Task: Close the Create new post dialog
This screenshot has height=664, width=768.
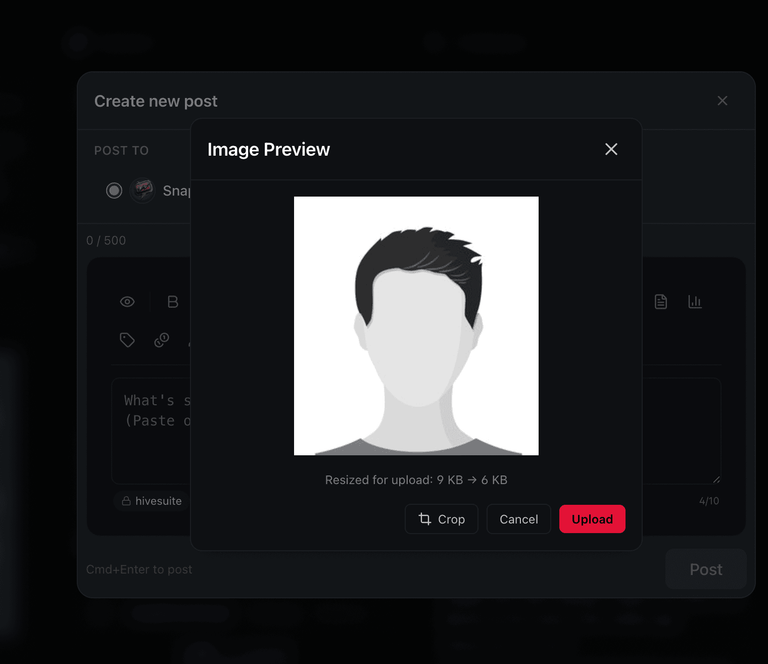Action: (722, 101)
